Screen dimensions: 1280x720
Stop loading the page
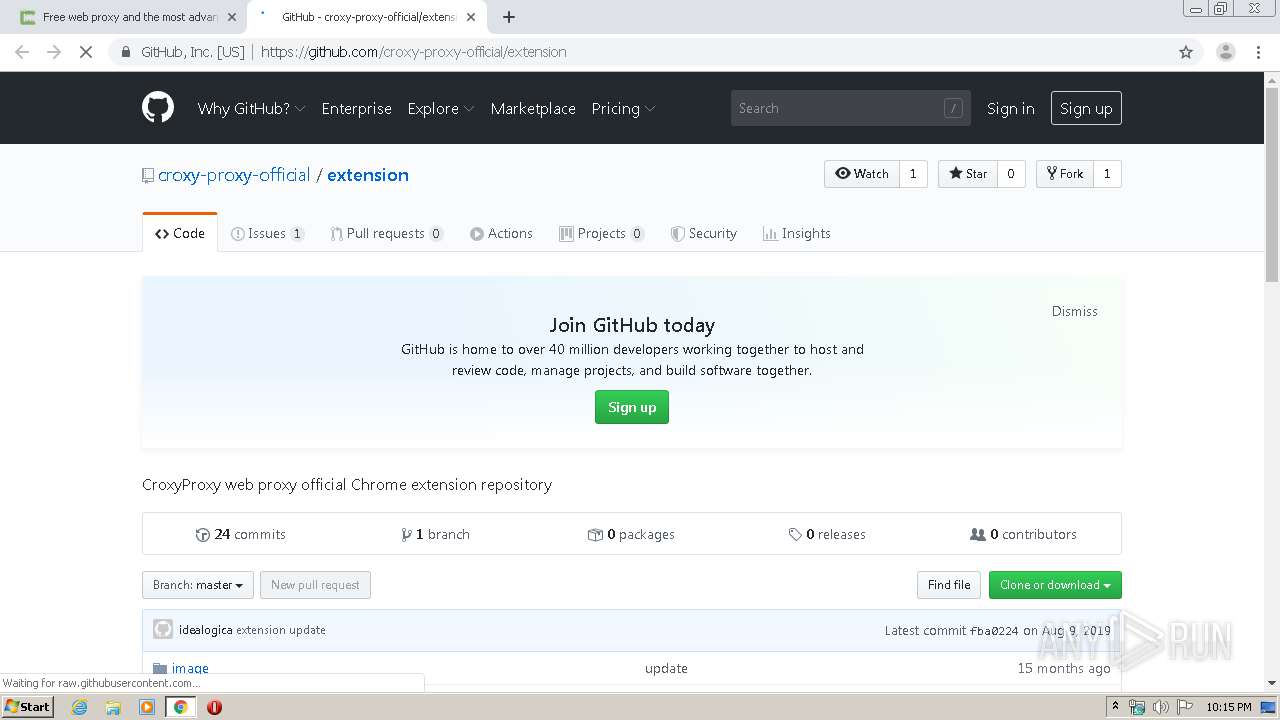tap(86, 52)
